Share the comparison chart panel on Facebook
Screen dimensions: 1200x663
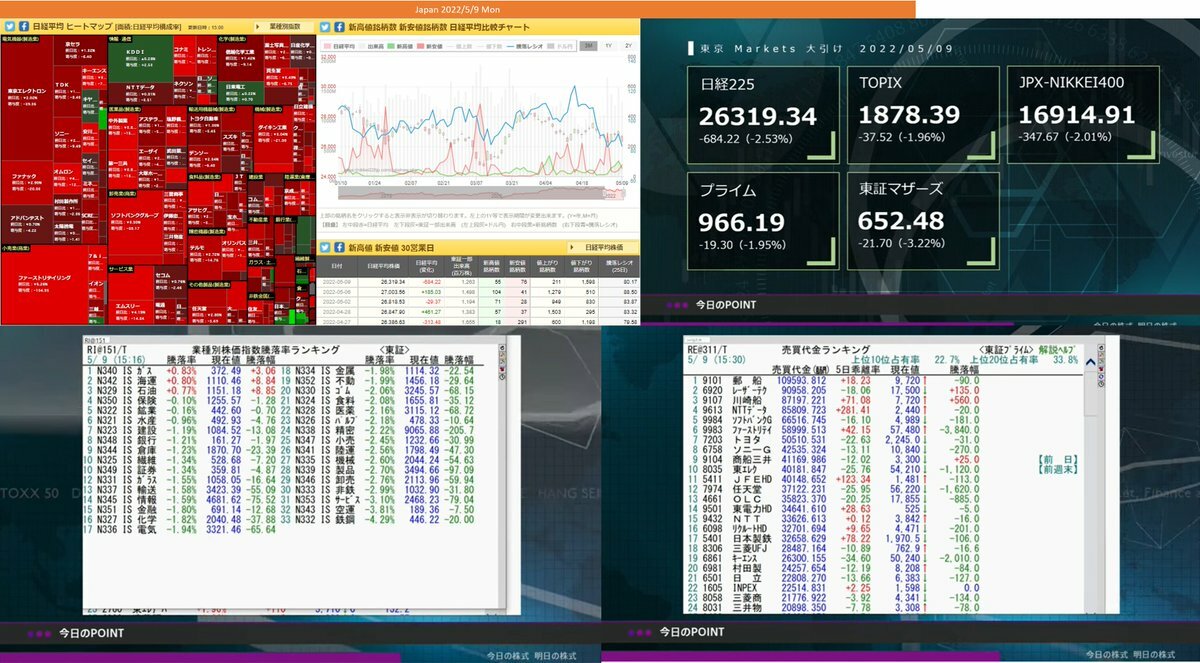point(341,25)
